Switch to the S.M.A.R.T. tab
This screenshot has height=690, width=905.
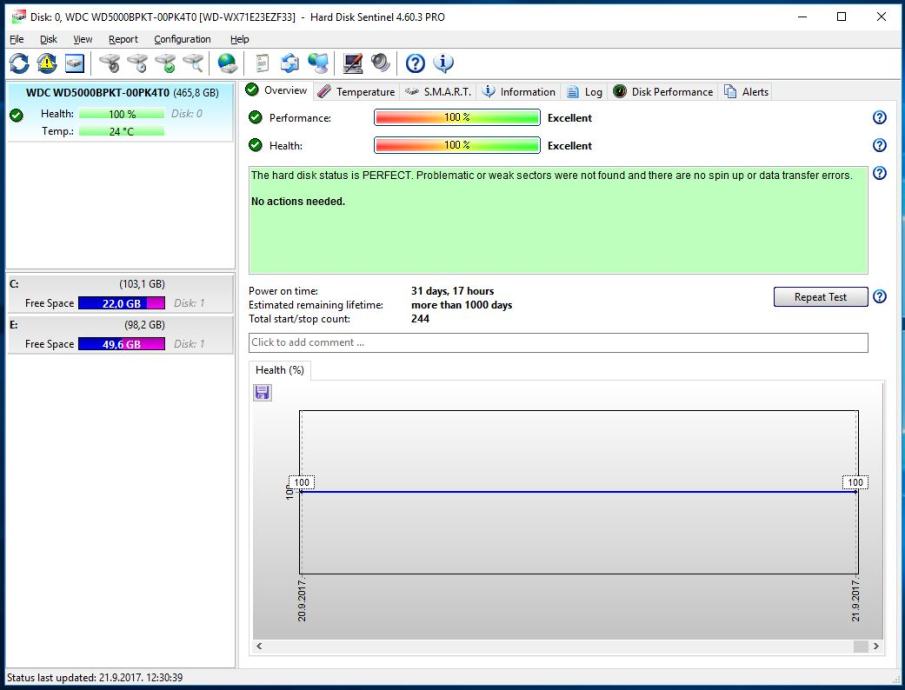tap(438, 92)
